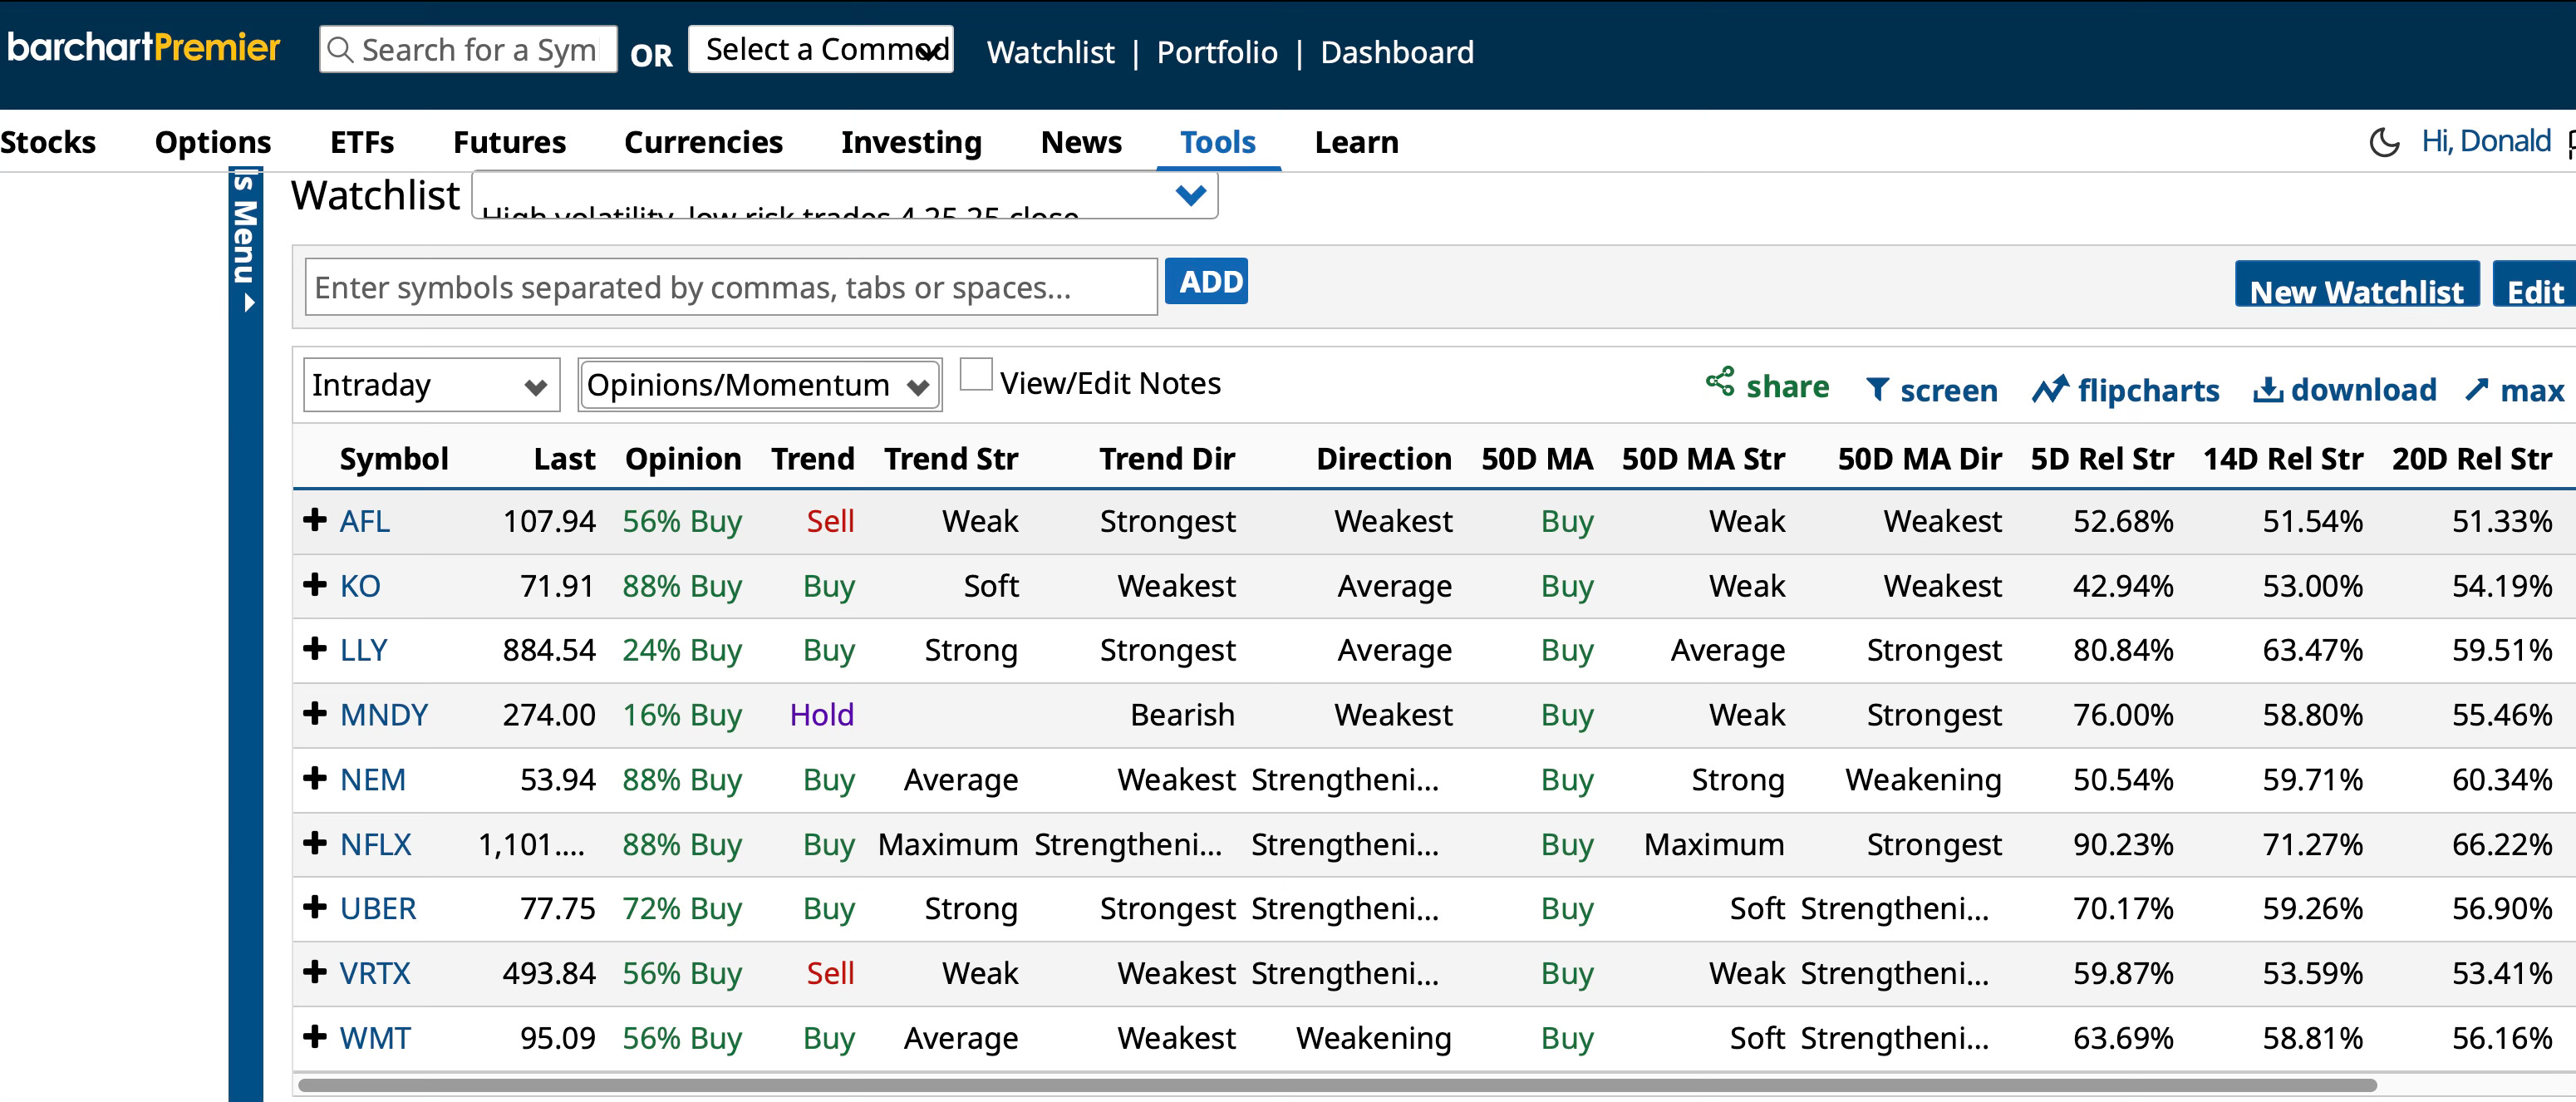The image size is (2576, 1102).
Task: Go to Watchlist link in header
Action: 1050,52
